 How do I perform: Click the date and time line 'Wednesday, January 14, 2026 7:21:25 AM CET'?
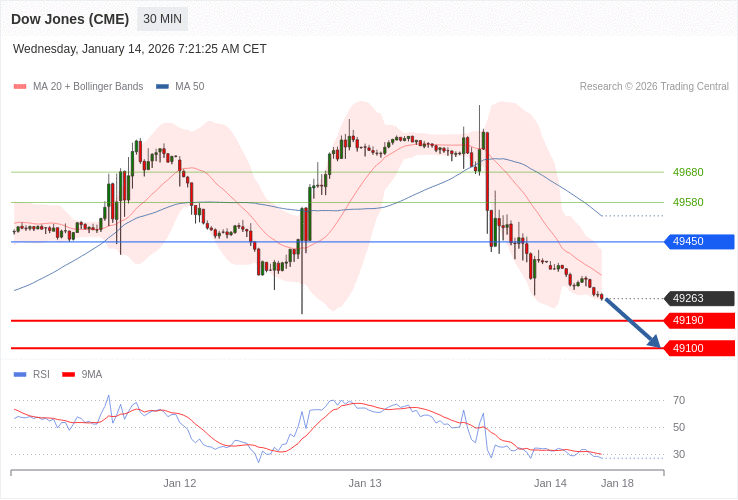pos(140,49)
